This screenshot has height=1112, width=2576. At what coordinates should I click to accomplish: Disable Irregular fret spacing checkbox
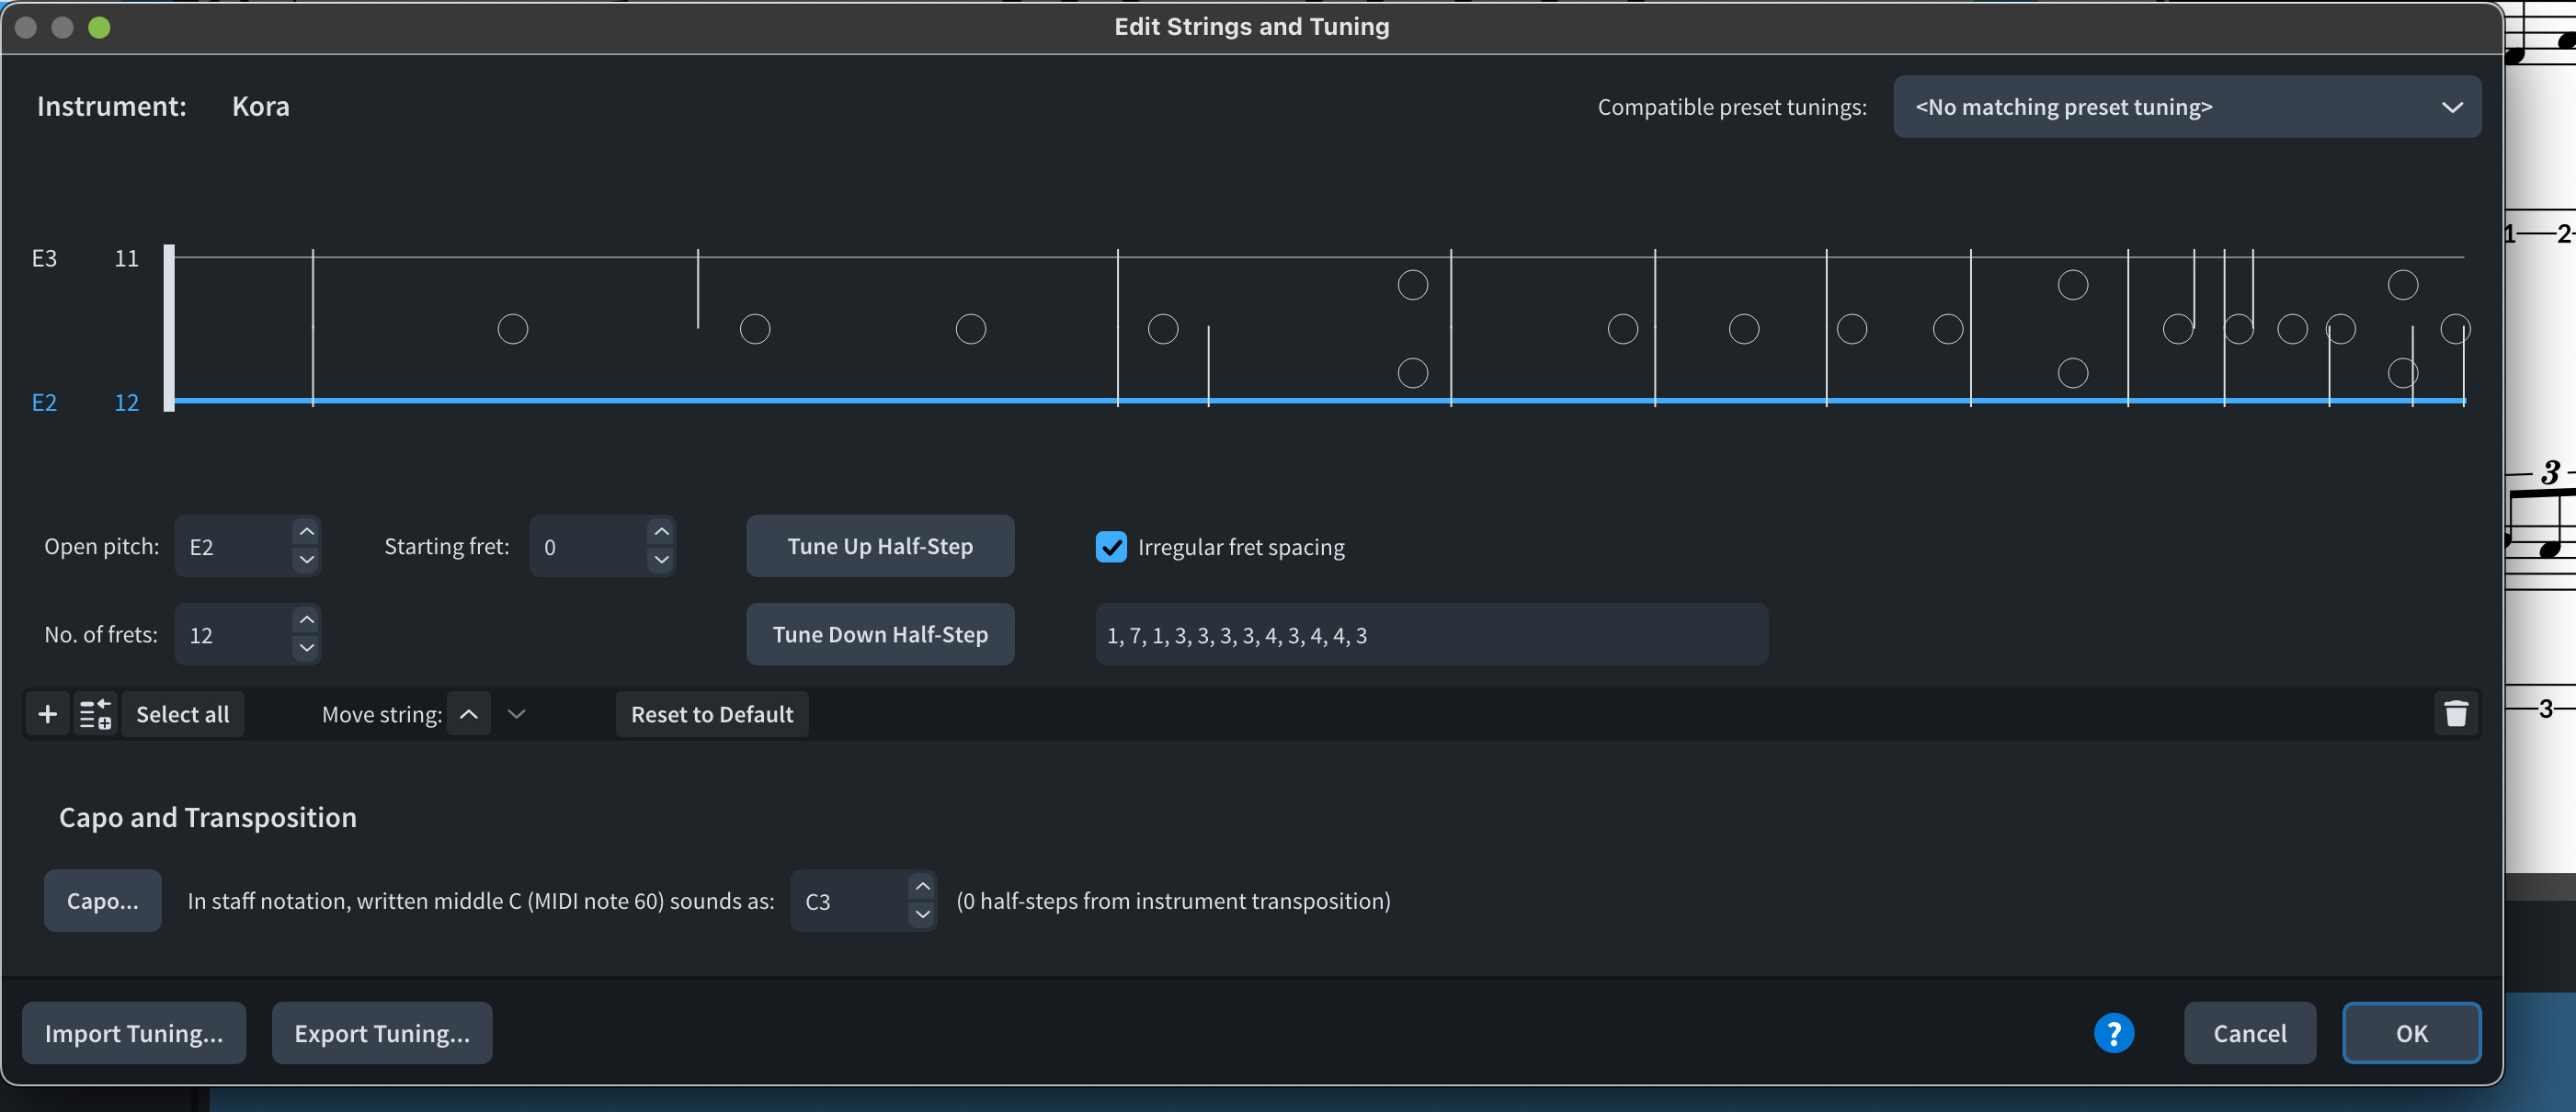(1111, 547)
